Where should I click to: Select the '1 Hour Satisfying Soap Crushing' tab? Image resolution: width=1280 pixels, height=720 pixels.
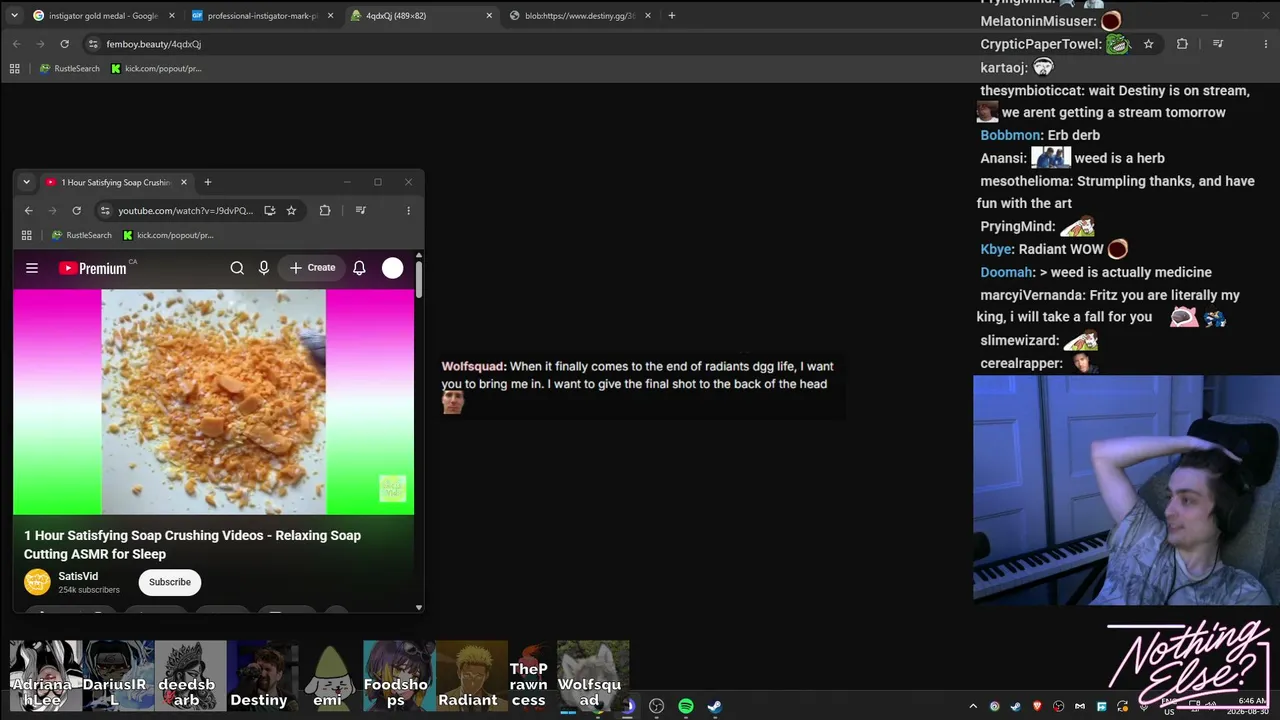[116, 182]
